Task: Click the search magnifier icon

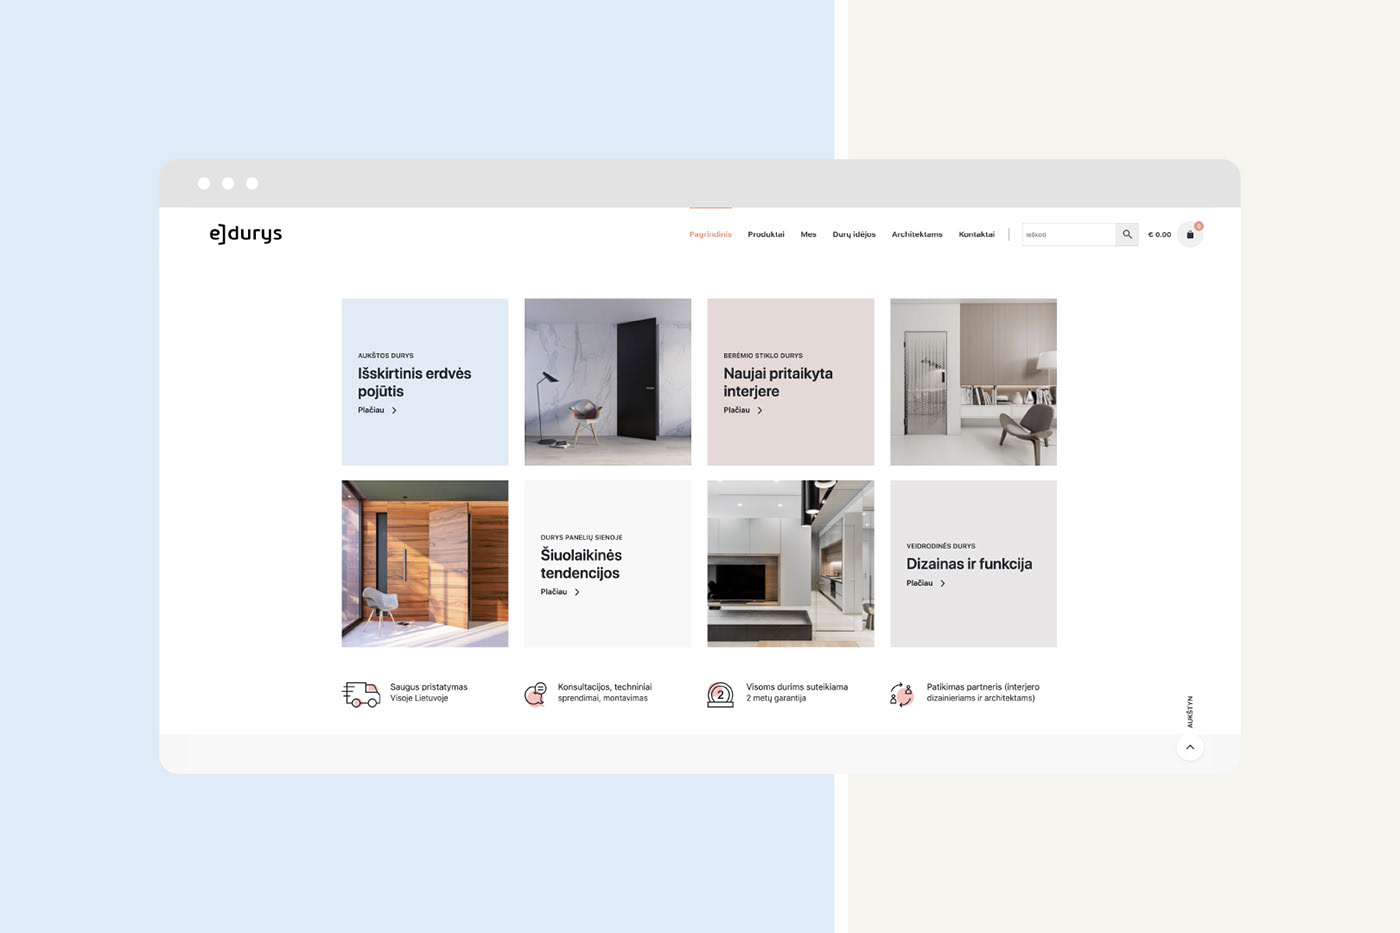Action: tap(1127, 234)
